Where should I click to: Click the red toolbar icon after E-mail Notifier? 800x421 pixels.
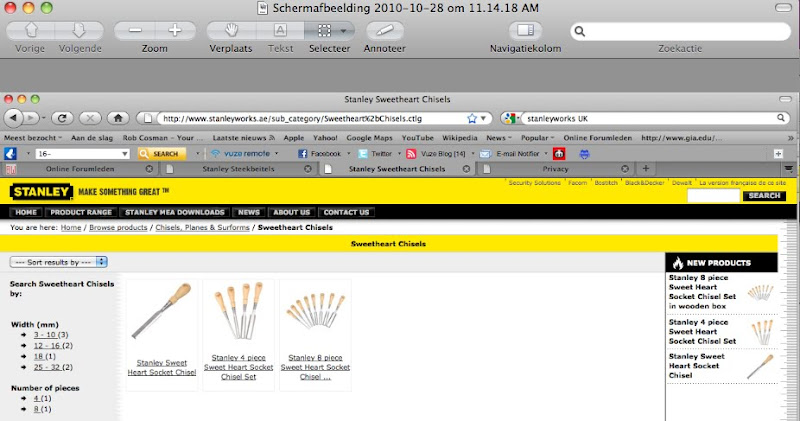pyautogui.click(x=559, y=154)
